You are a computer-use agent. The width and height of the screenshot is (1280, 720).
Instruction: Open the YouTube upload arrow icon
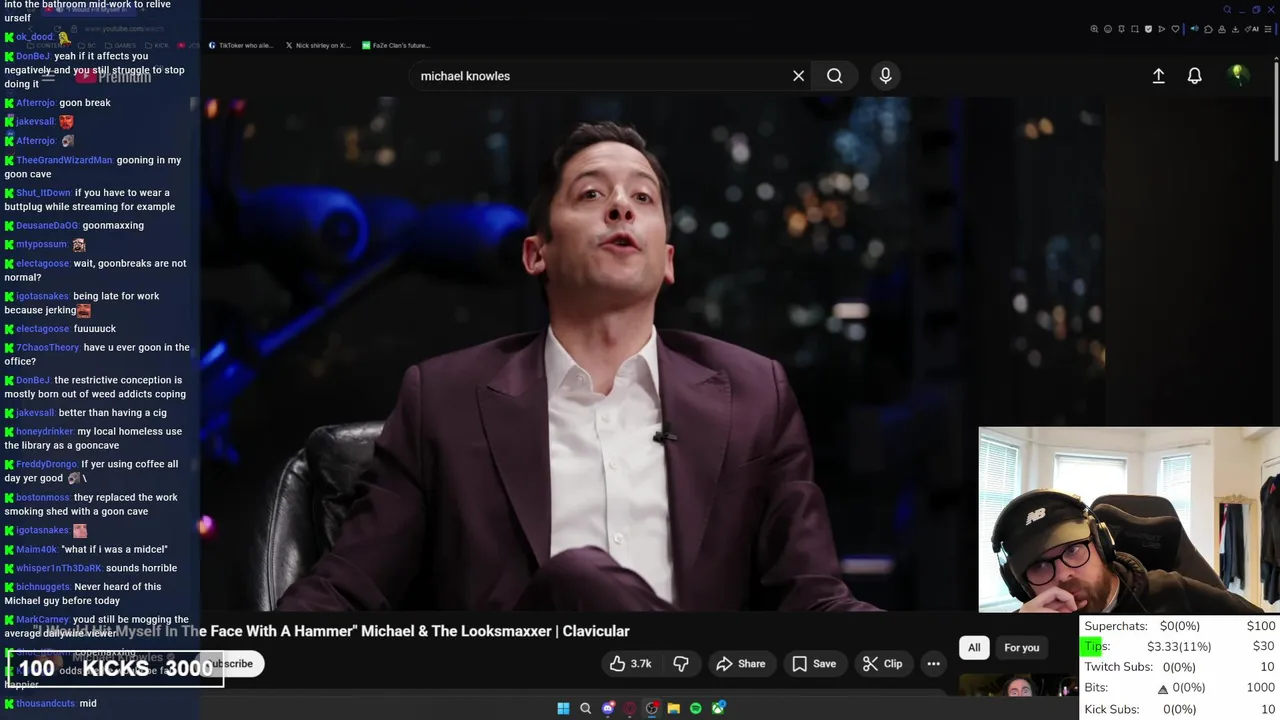(1158, 76)
